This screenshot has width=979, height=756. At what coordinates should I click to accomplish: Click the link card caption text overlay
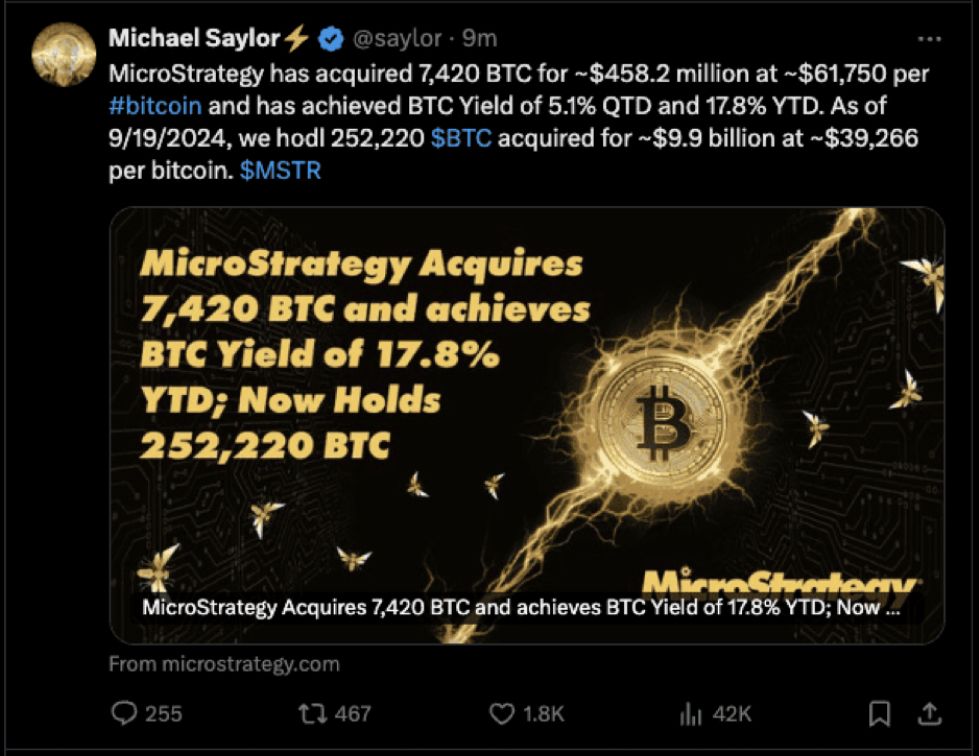(520, 608)
